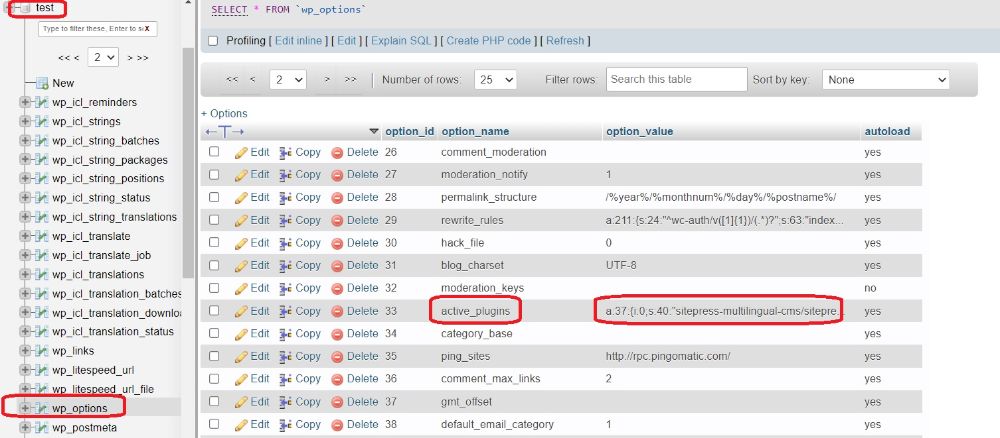Click the Create PHP code link
This screenshot has height=438, width=1000.
click(489, 41)
